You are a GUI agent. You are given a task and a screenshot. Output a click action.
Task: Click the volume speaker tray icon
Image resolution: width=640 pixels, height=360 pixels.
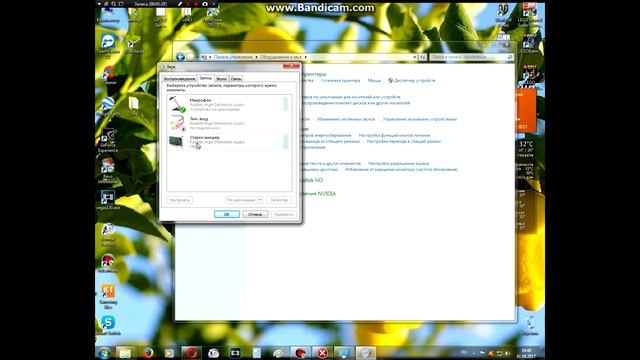[x=507, y=353]
